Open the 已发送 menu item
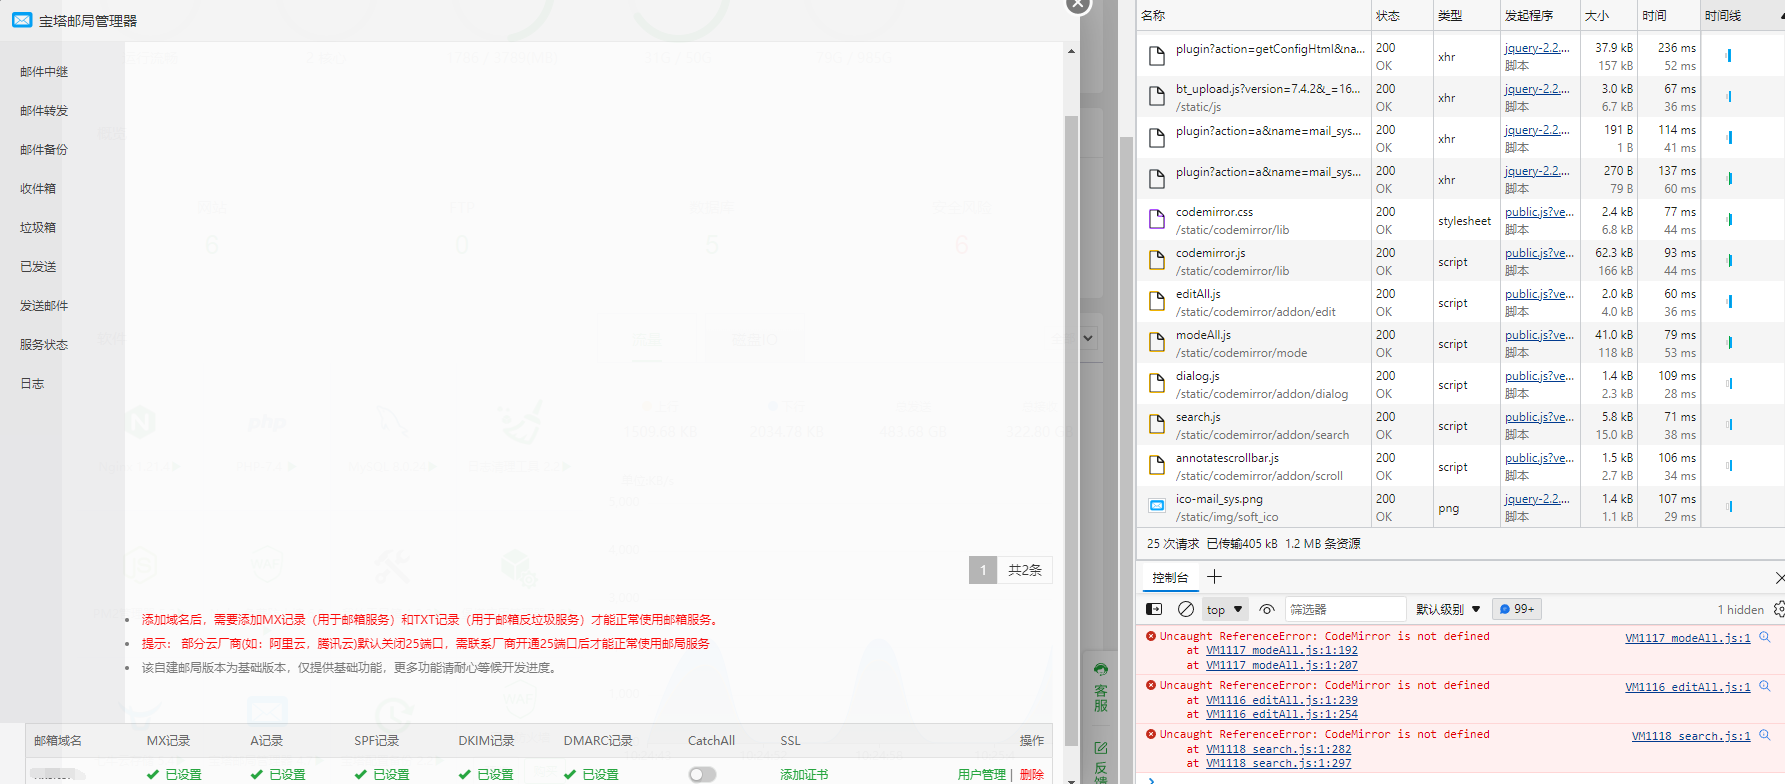 38,267
